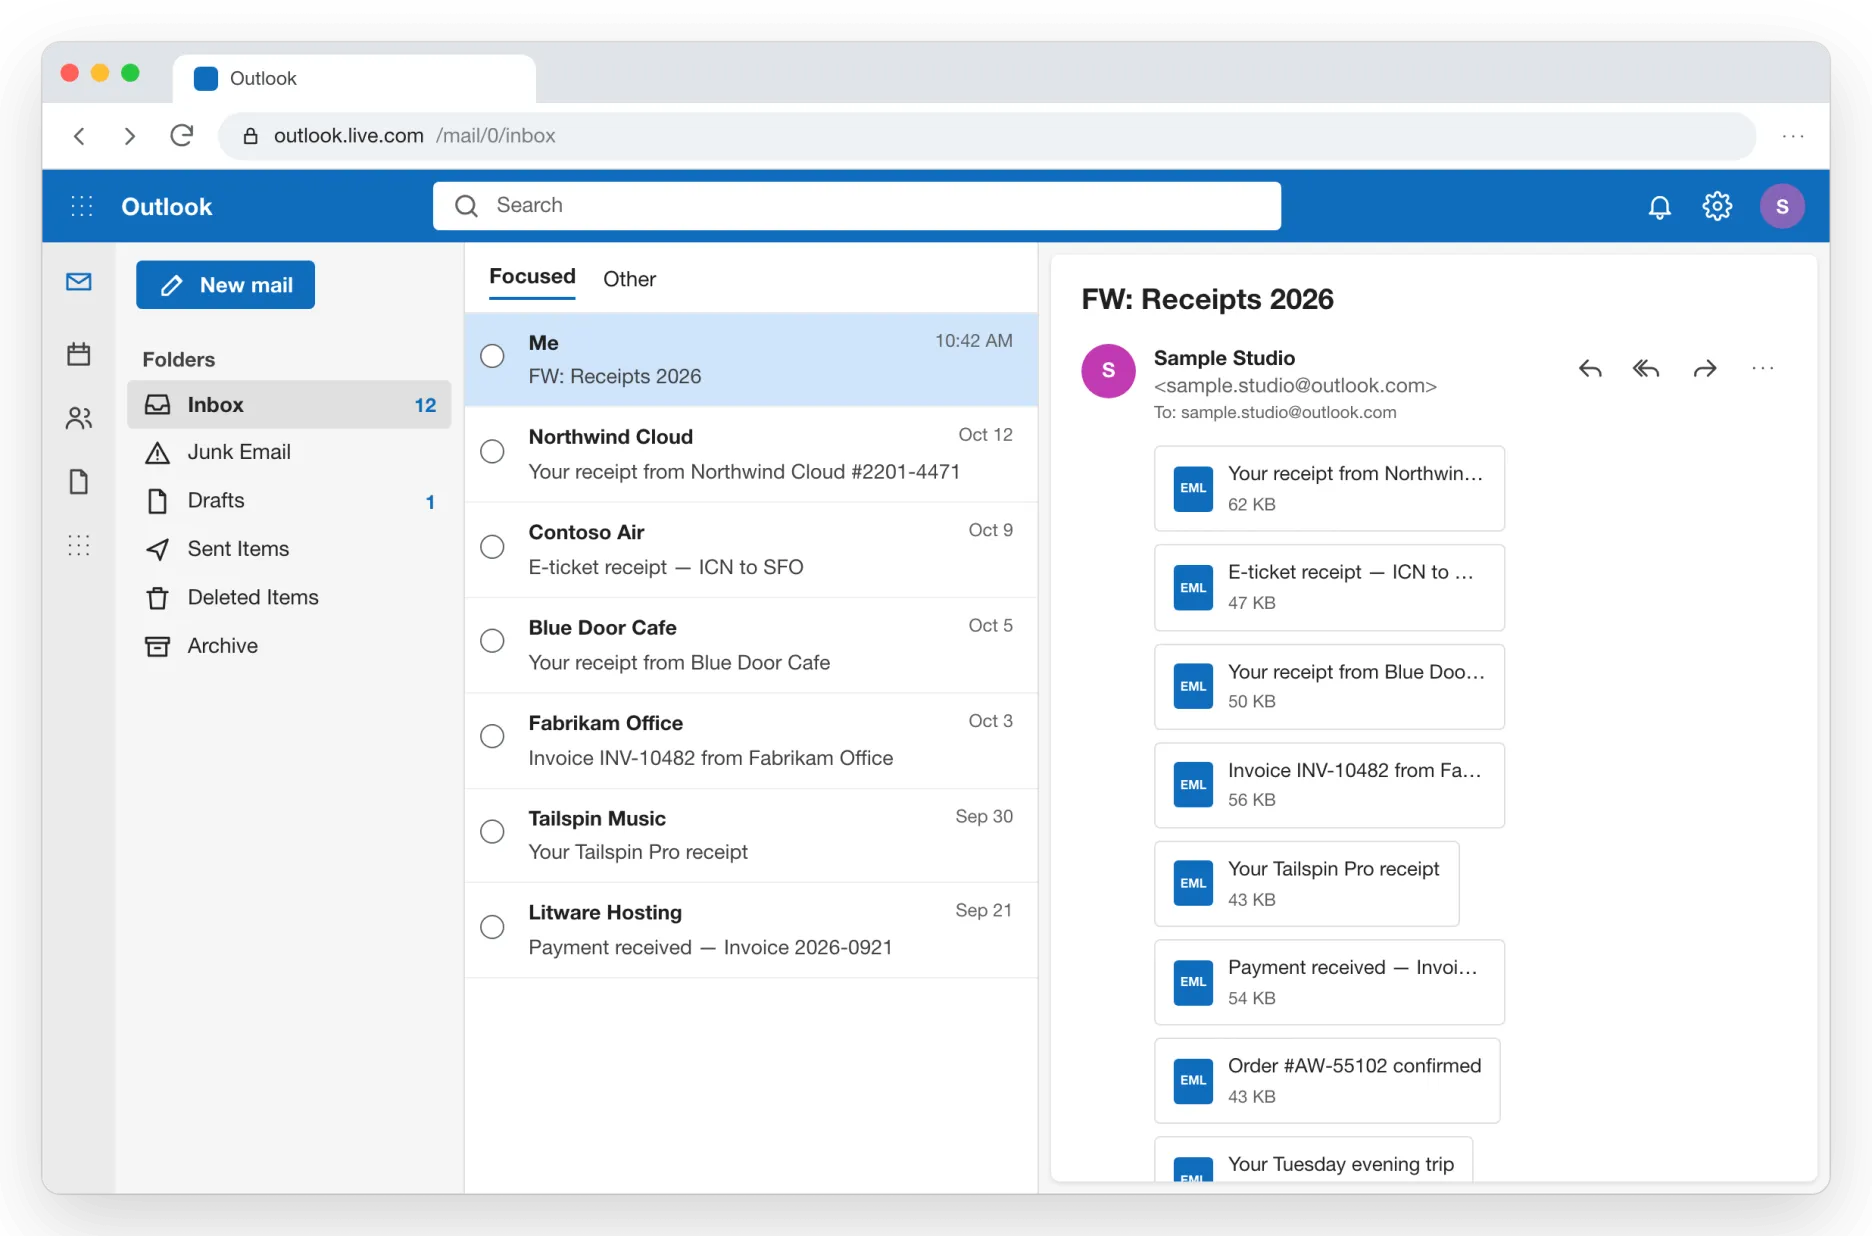Open Calendar from left rail
Viewport: 1872px width, 1236px height.
coord(79,354)
